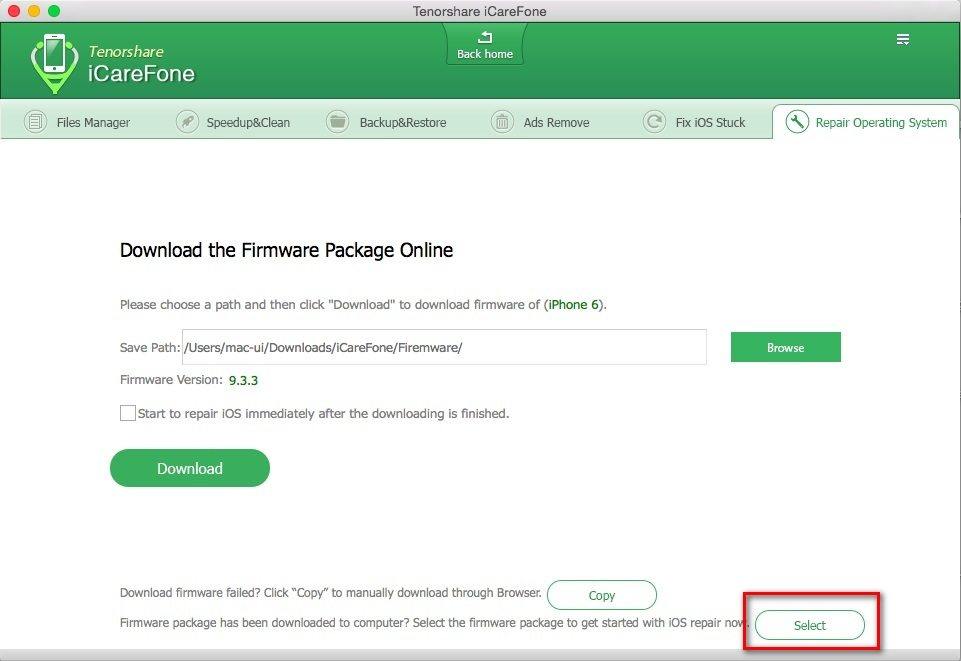Viewport: 961px width, 661px height.
Task: Open the Backup&Restore tab
Action: click(386, 122)
